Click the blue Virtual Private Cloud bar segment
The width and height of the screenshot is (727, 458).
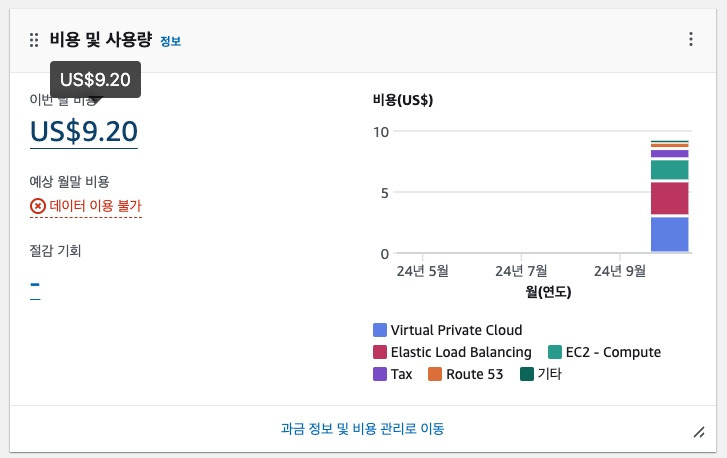670,235
